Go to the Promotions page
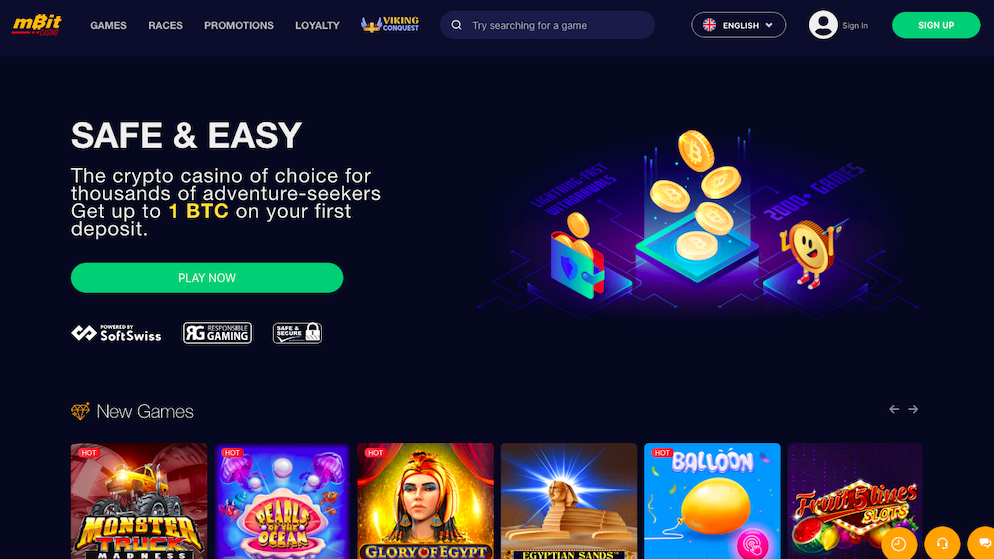 239,25
